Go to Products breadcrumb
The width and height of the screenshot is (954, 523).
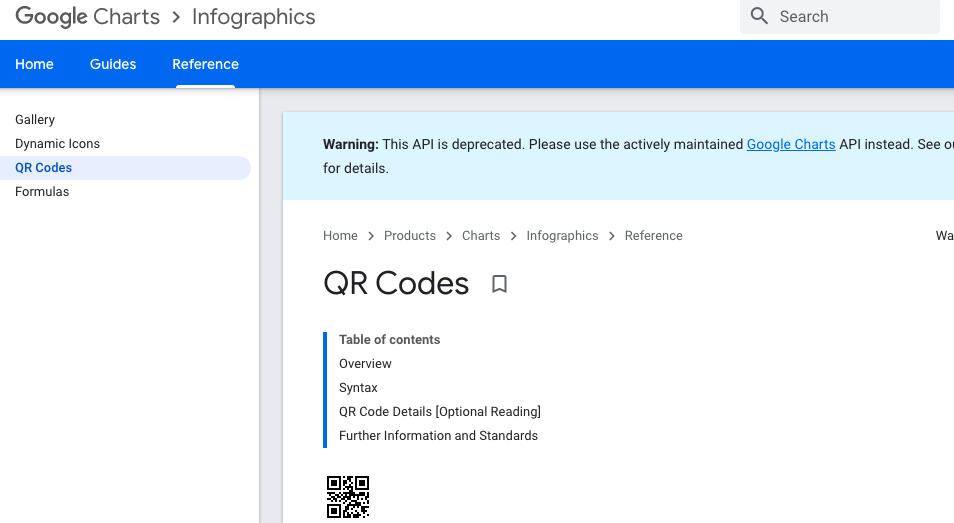pos(409,235)
